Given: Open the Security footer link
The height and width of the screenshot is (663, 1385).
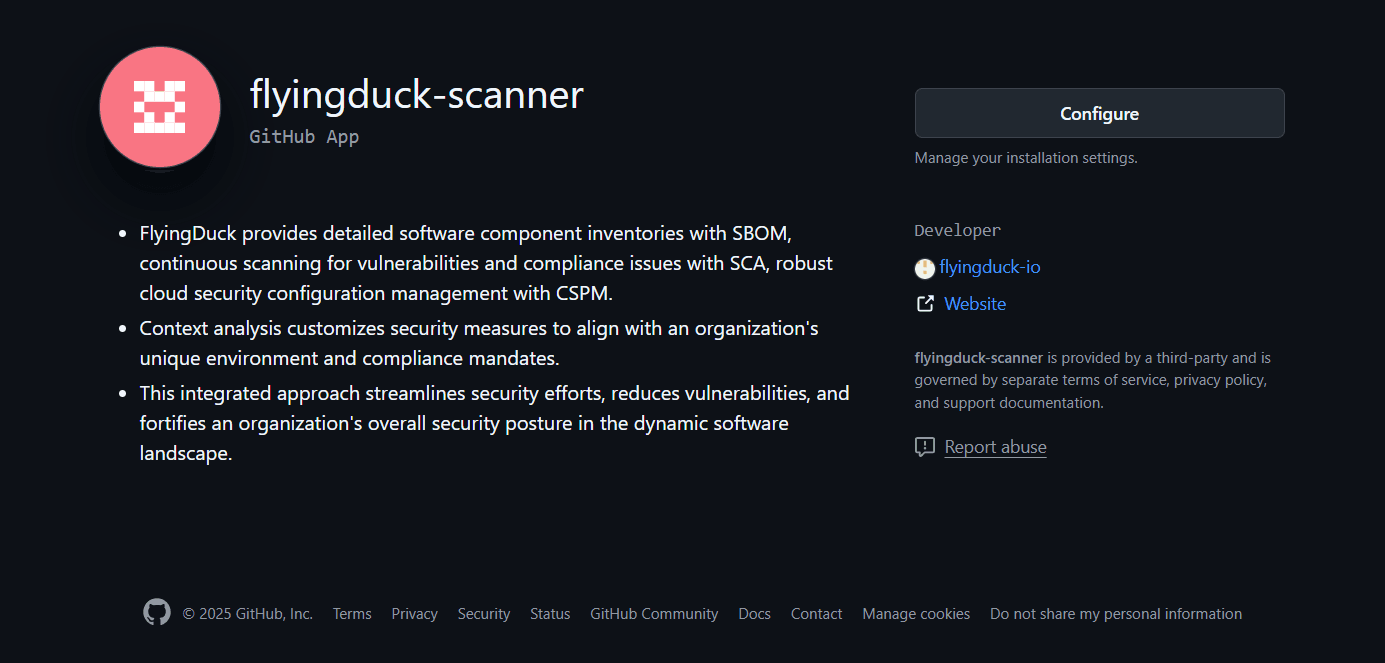Looking at the screenshot, I should point(484,614).
